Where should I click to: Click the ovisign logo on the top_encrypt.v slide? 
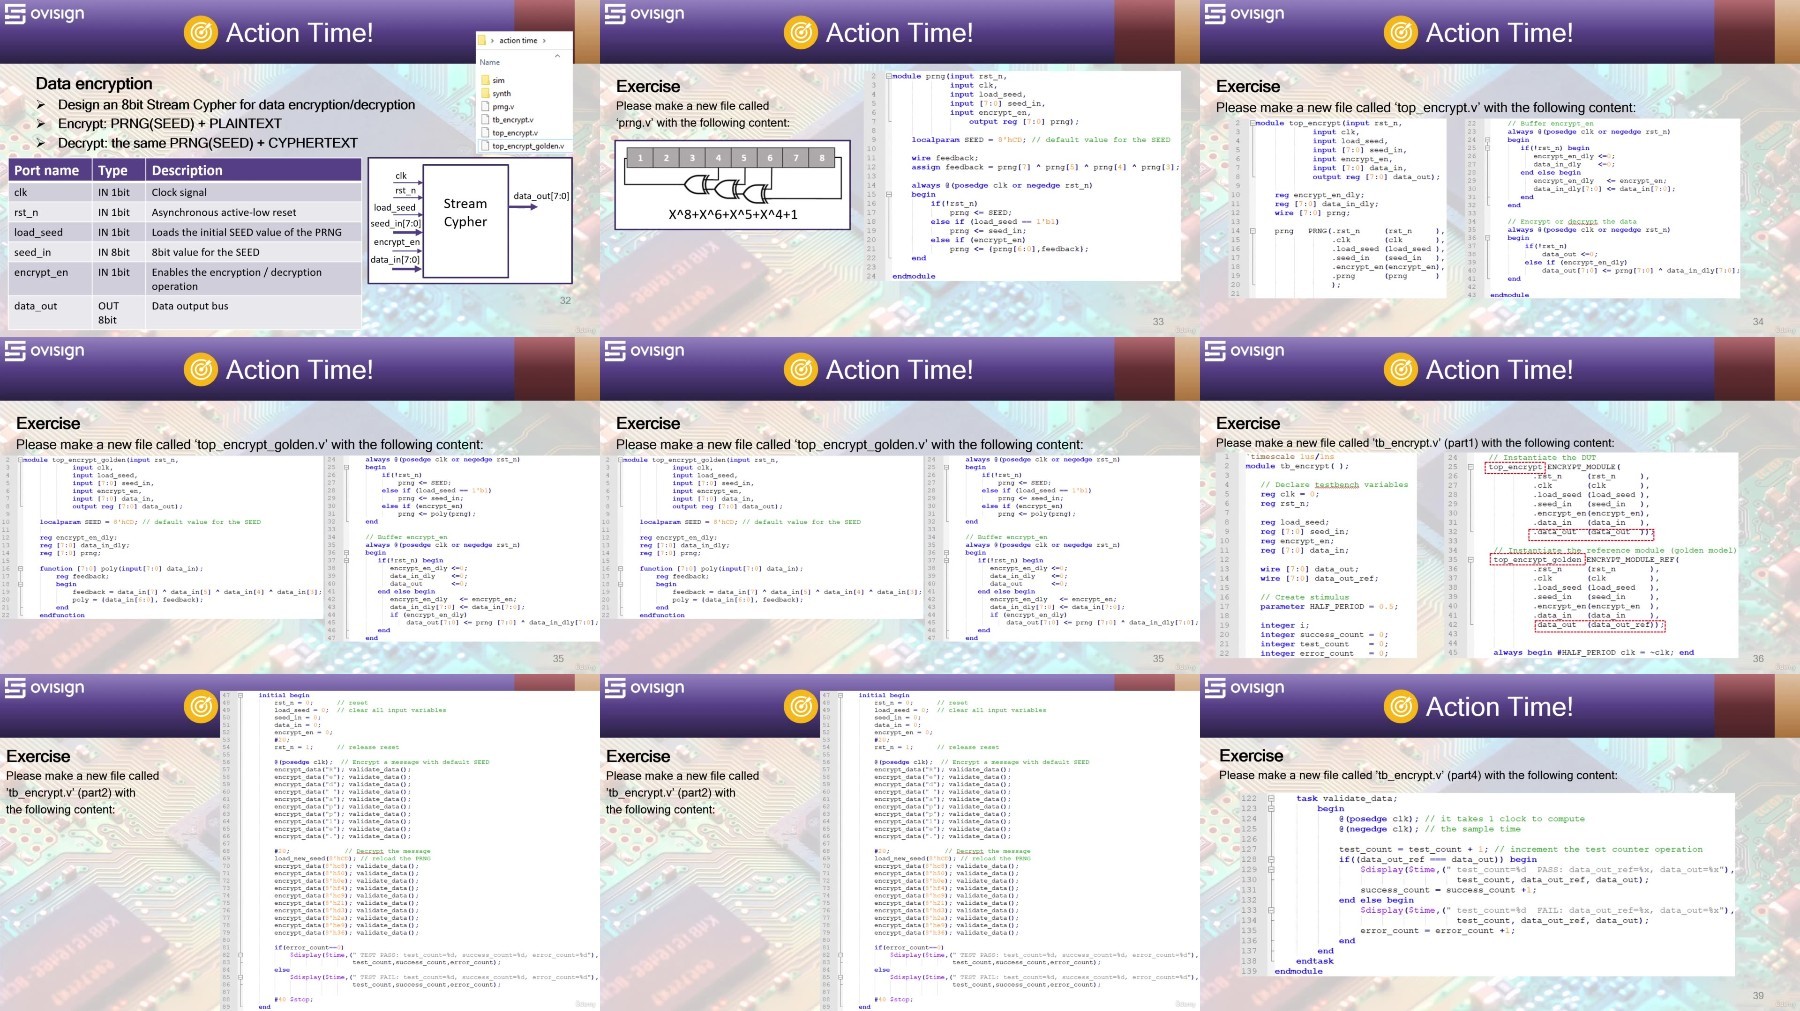[x=1245, y=14]
